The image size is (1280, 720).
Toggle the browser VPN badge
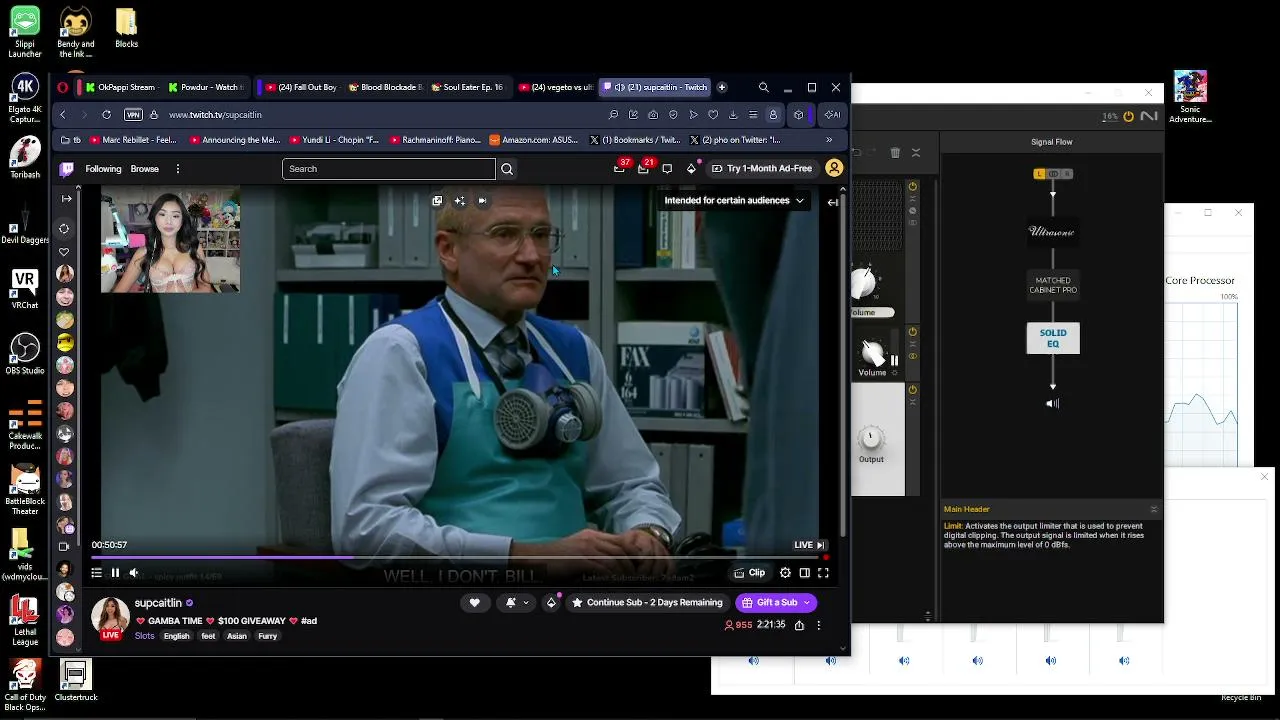click(x=133, y=115)
